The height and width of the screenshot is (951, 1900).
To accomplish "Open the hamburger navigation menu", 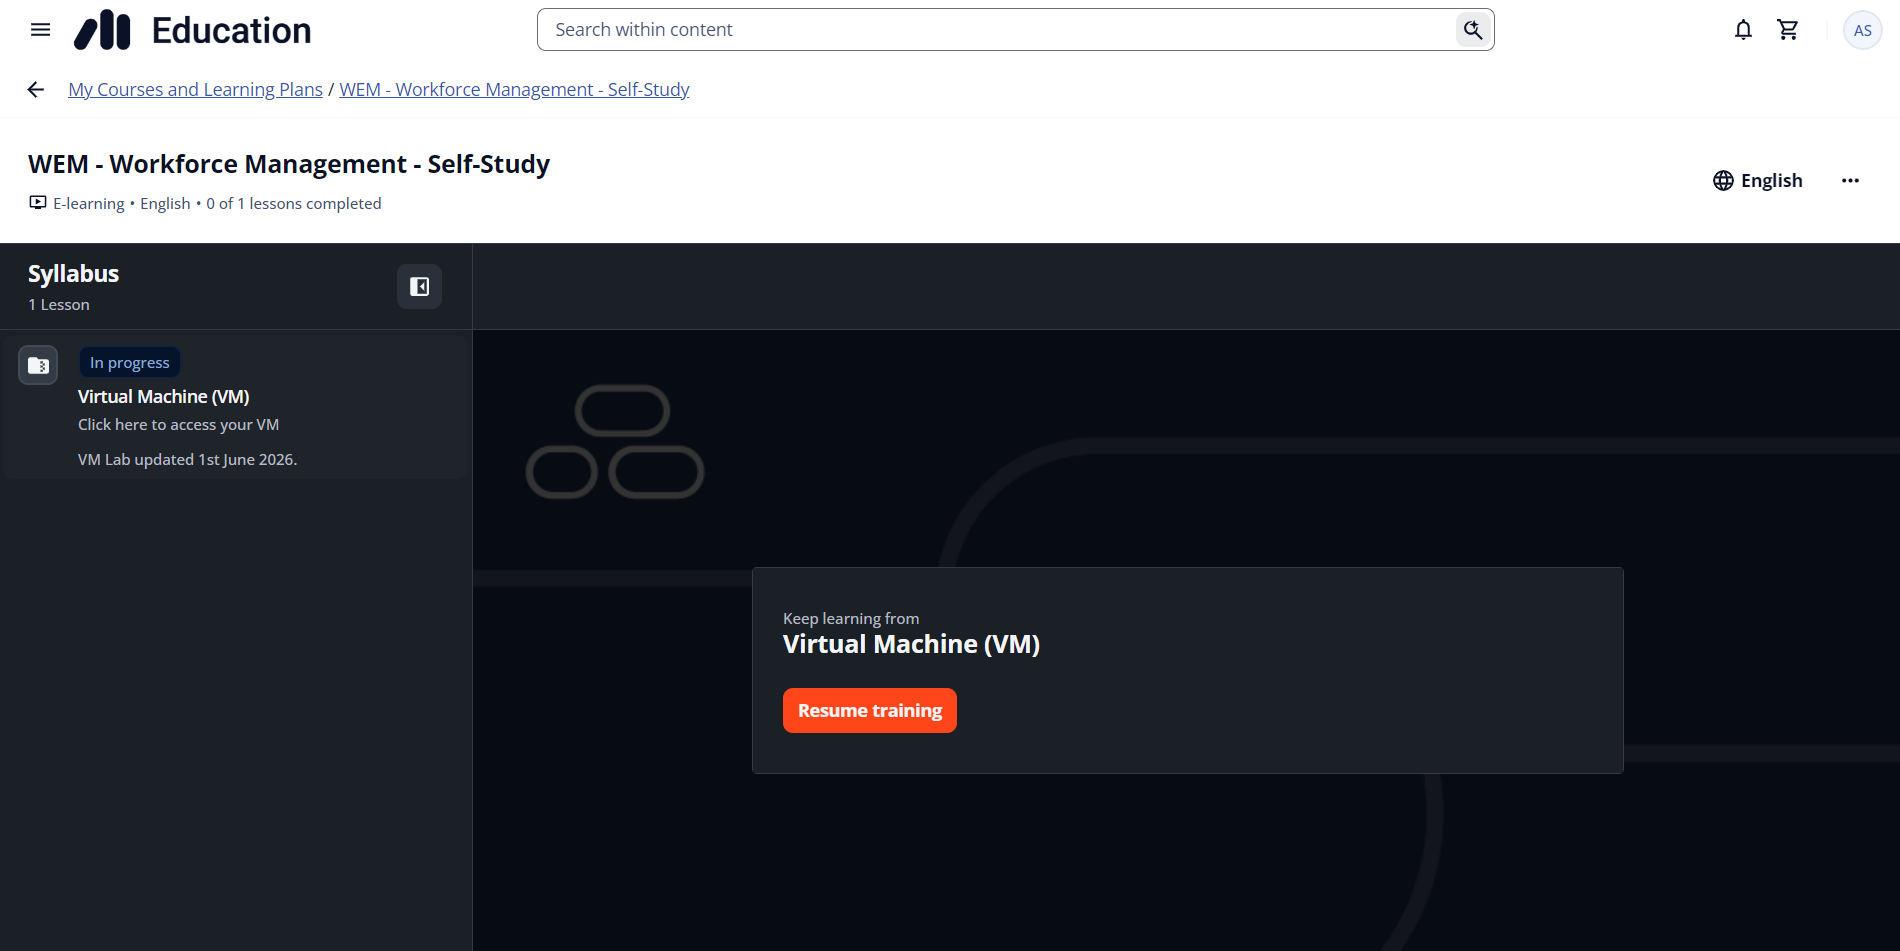I will 40,30.
